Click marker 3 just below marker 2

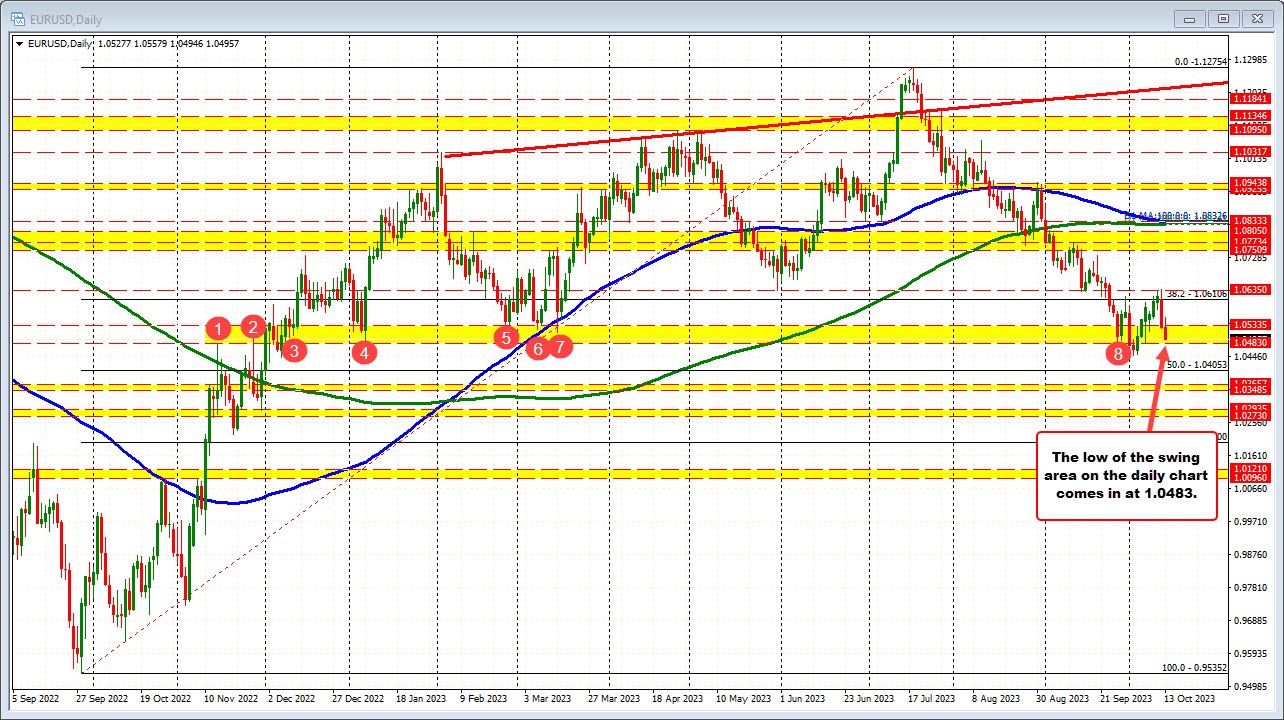[292, 350]
